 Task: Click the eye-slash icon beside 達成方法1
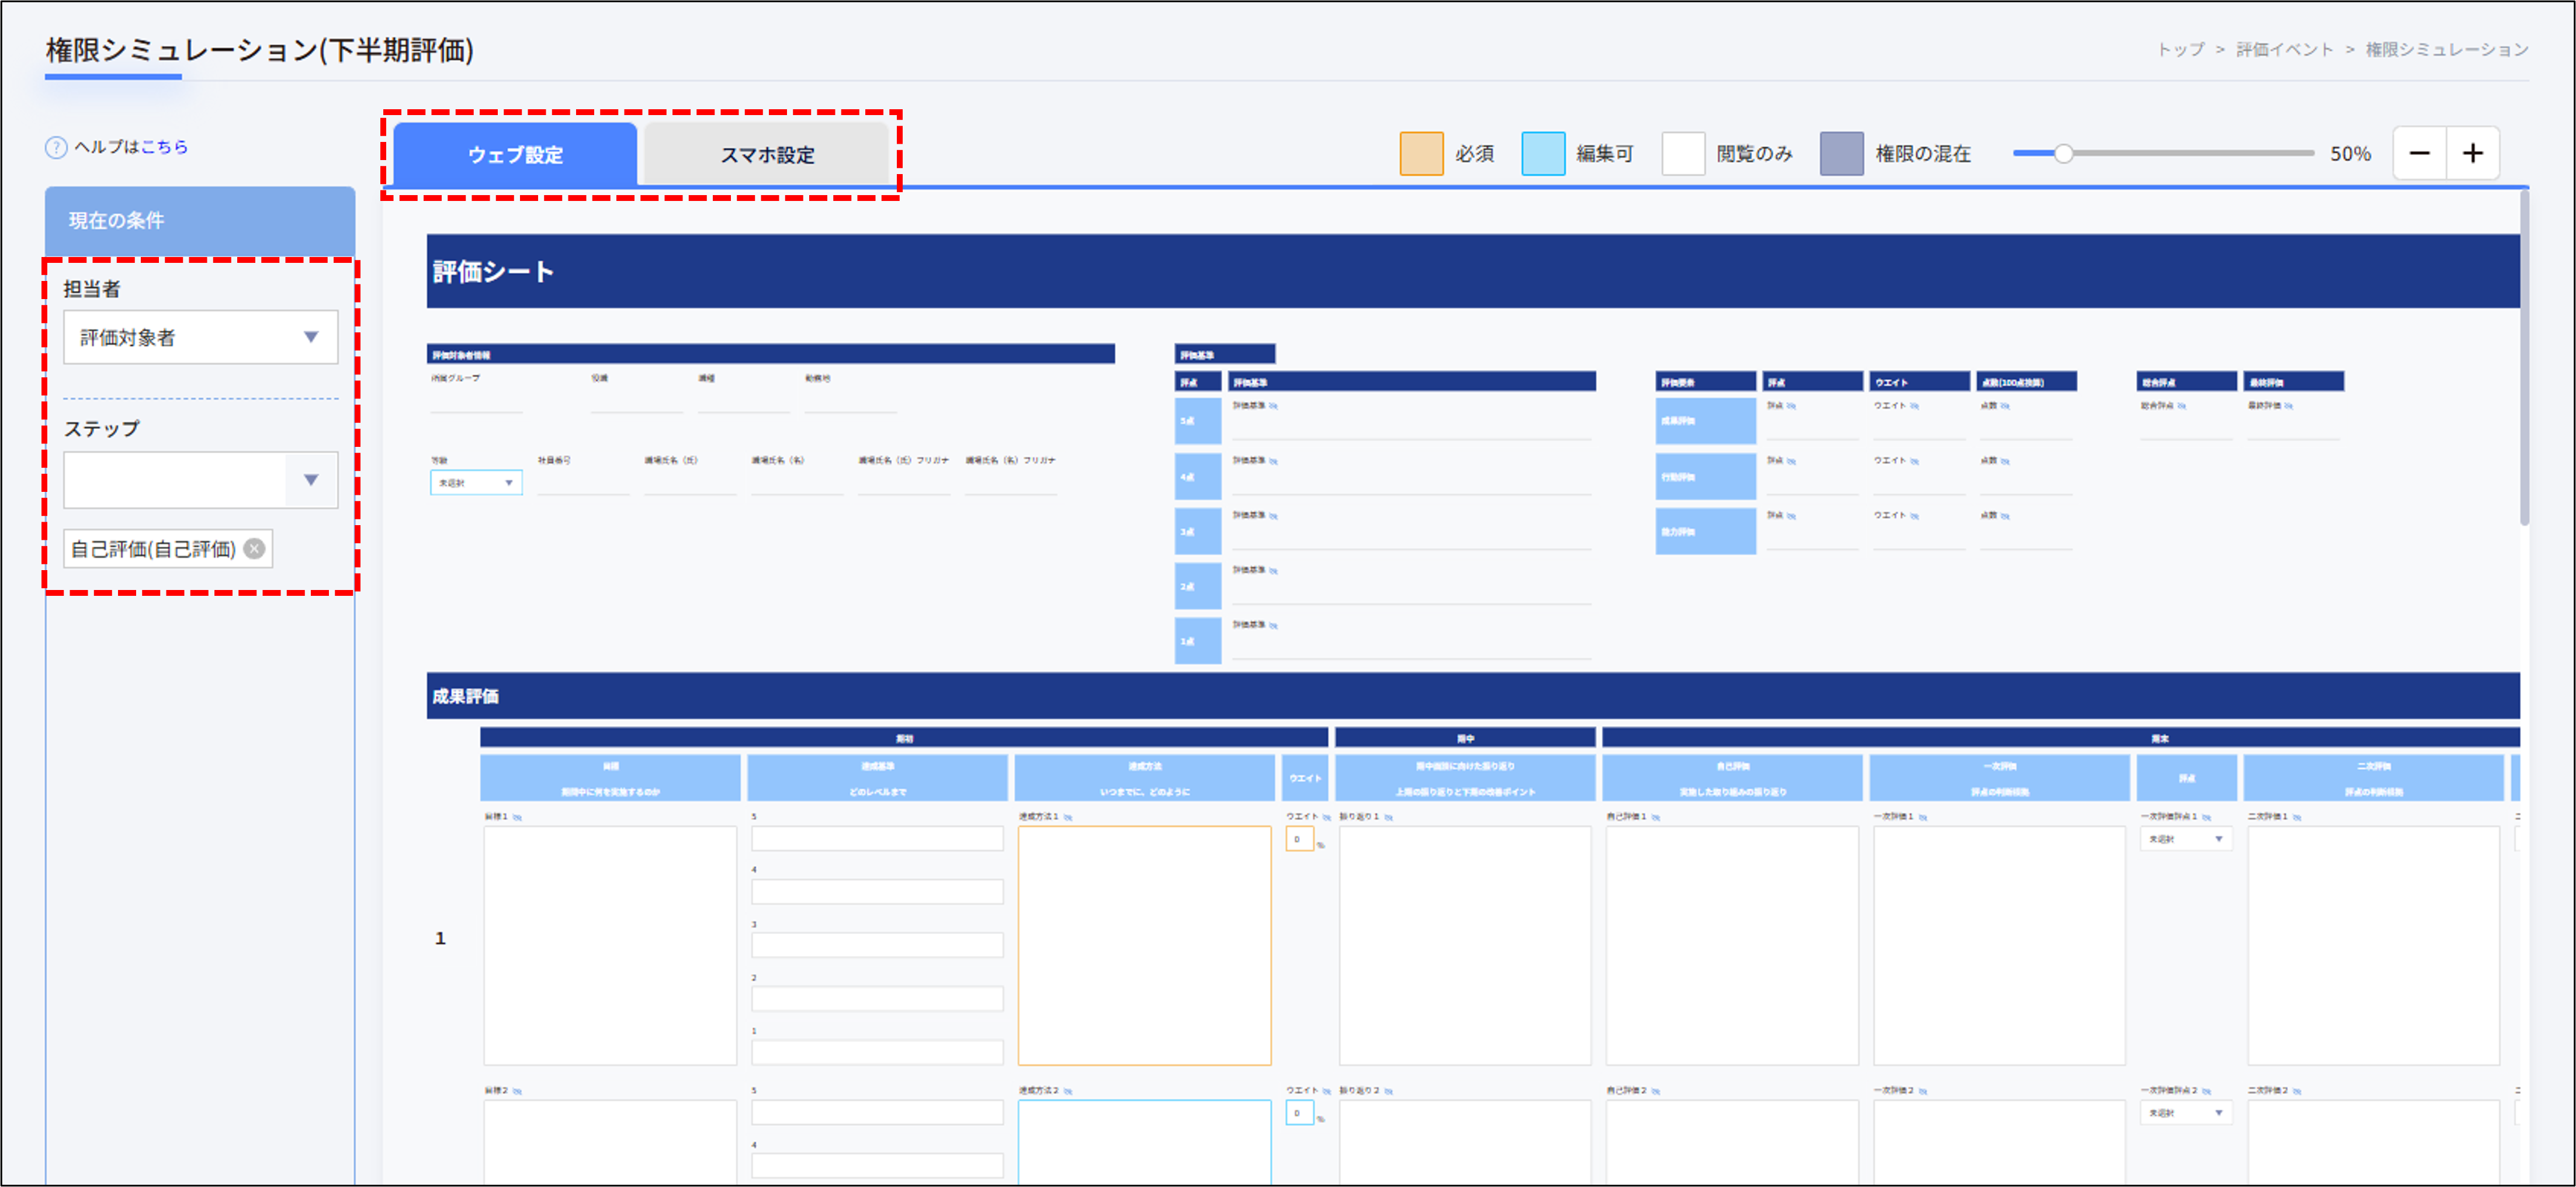pos(1068,817)
